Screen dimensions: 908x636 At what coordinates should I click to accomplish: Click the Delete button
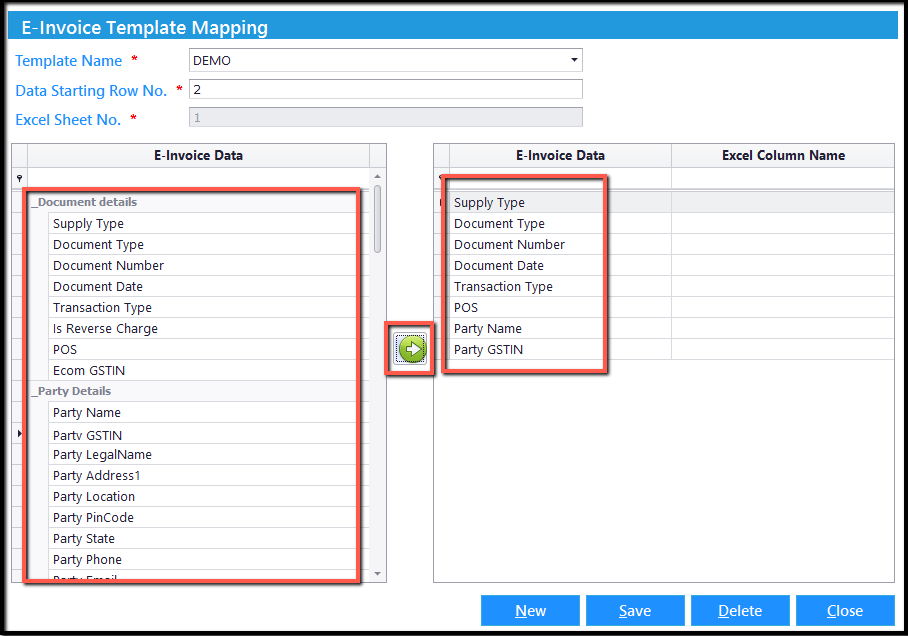coord(740,610)
